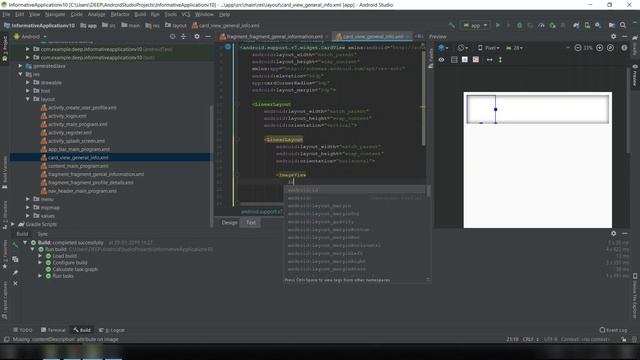Click the pin icon in Build panel
Viewport: 640px width, 360px height.
click(15, 272)
